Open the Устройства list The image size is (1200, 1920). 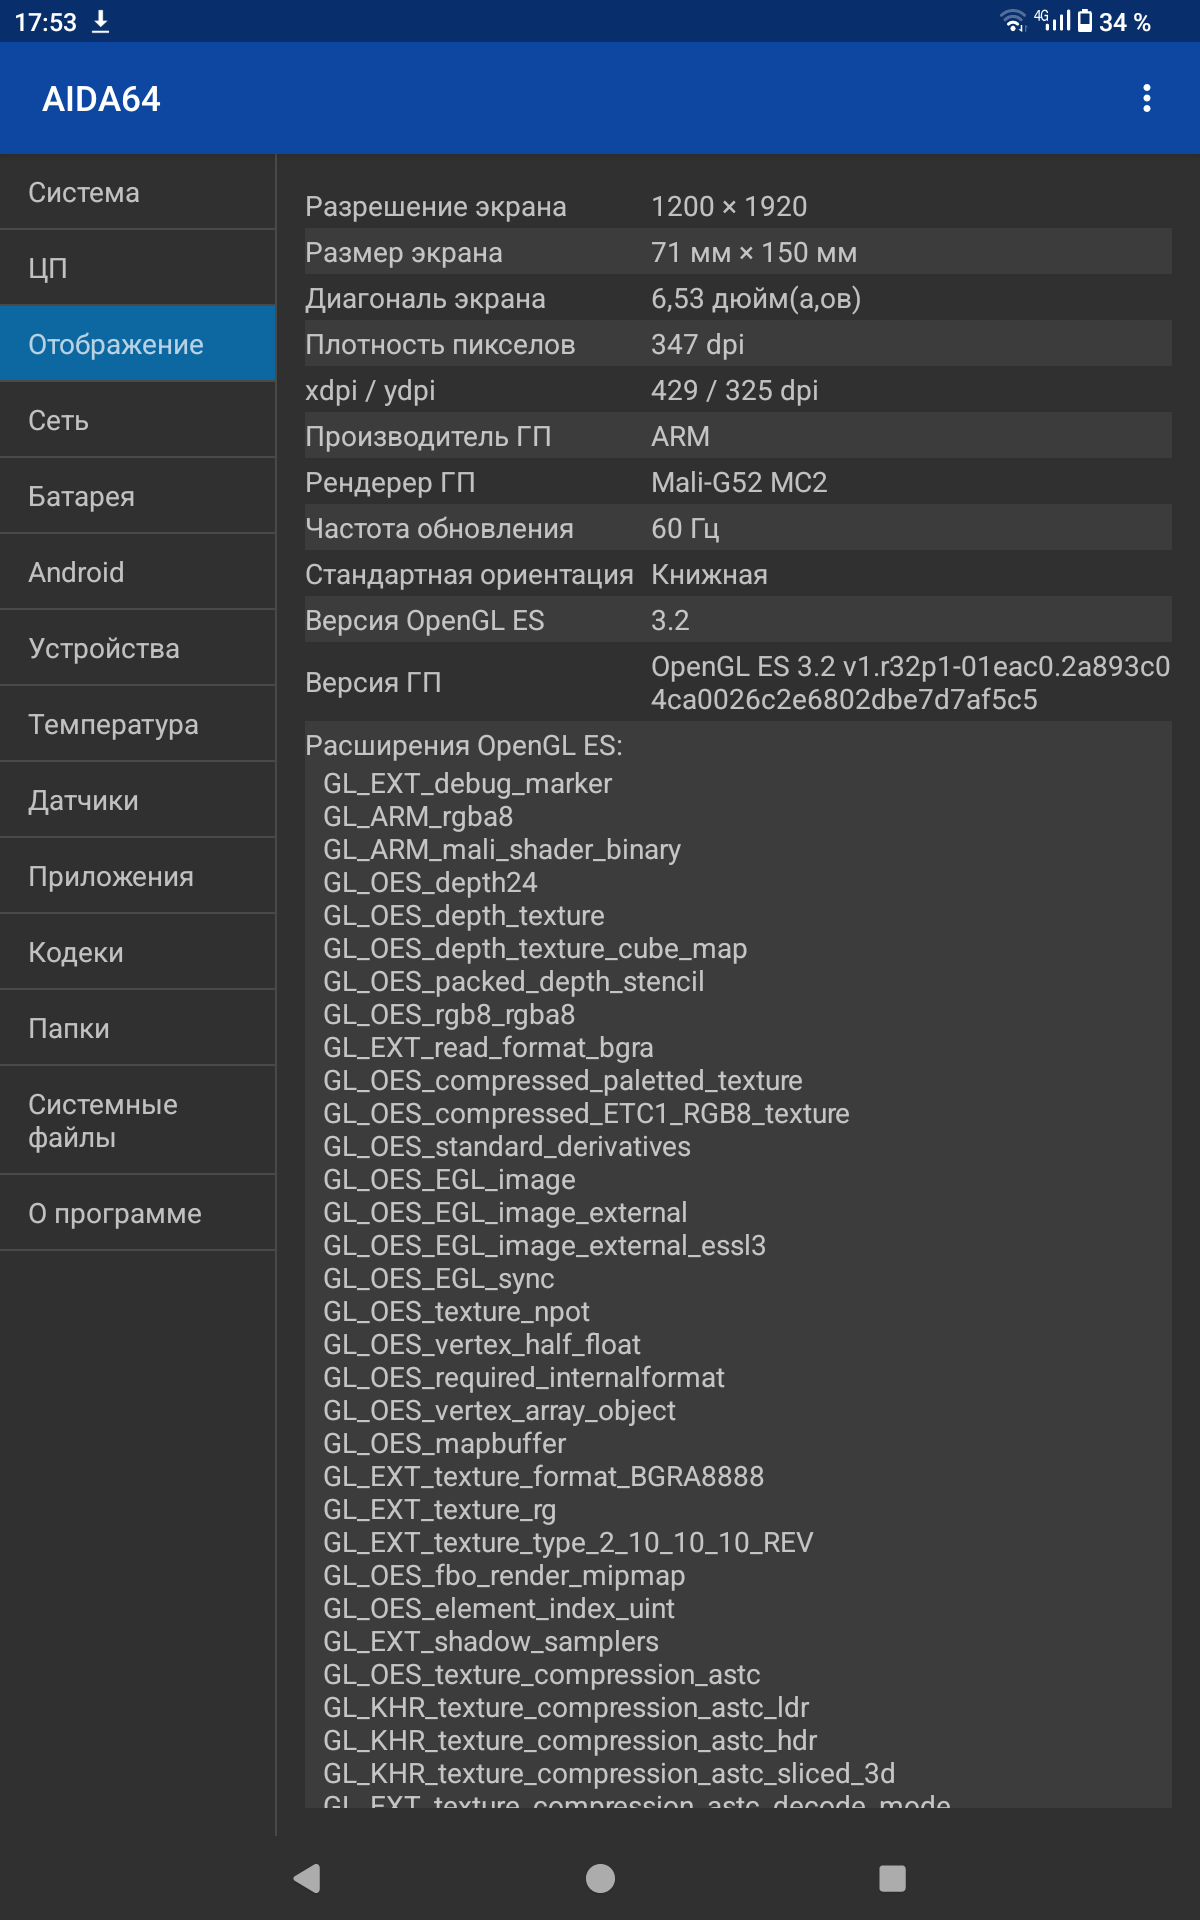[137, 648]
